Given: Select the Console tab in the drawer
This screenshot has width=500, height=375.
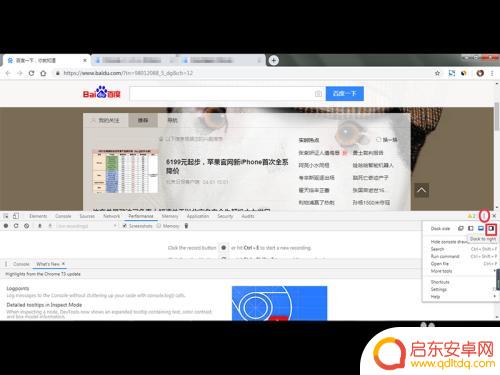Looking at the screenshot, I should coord(21,264).
